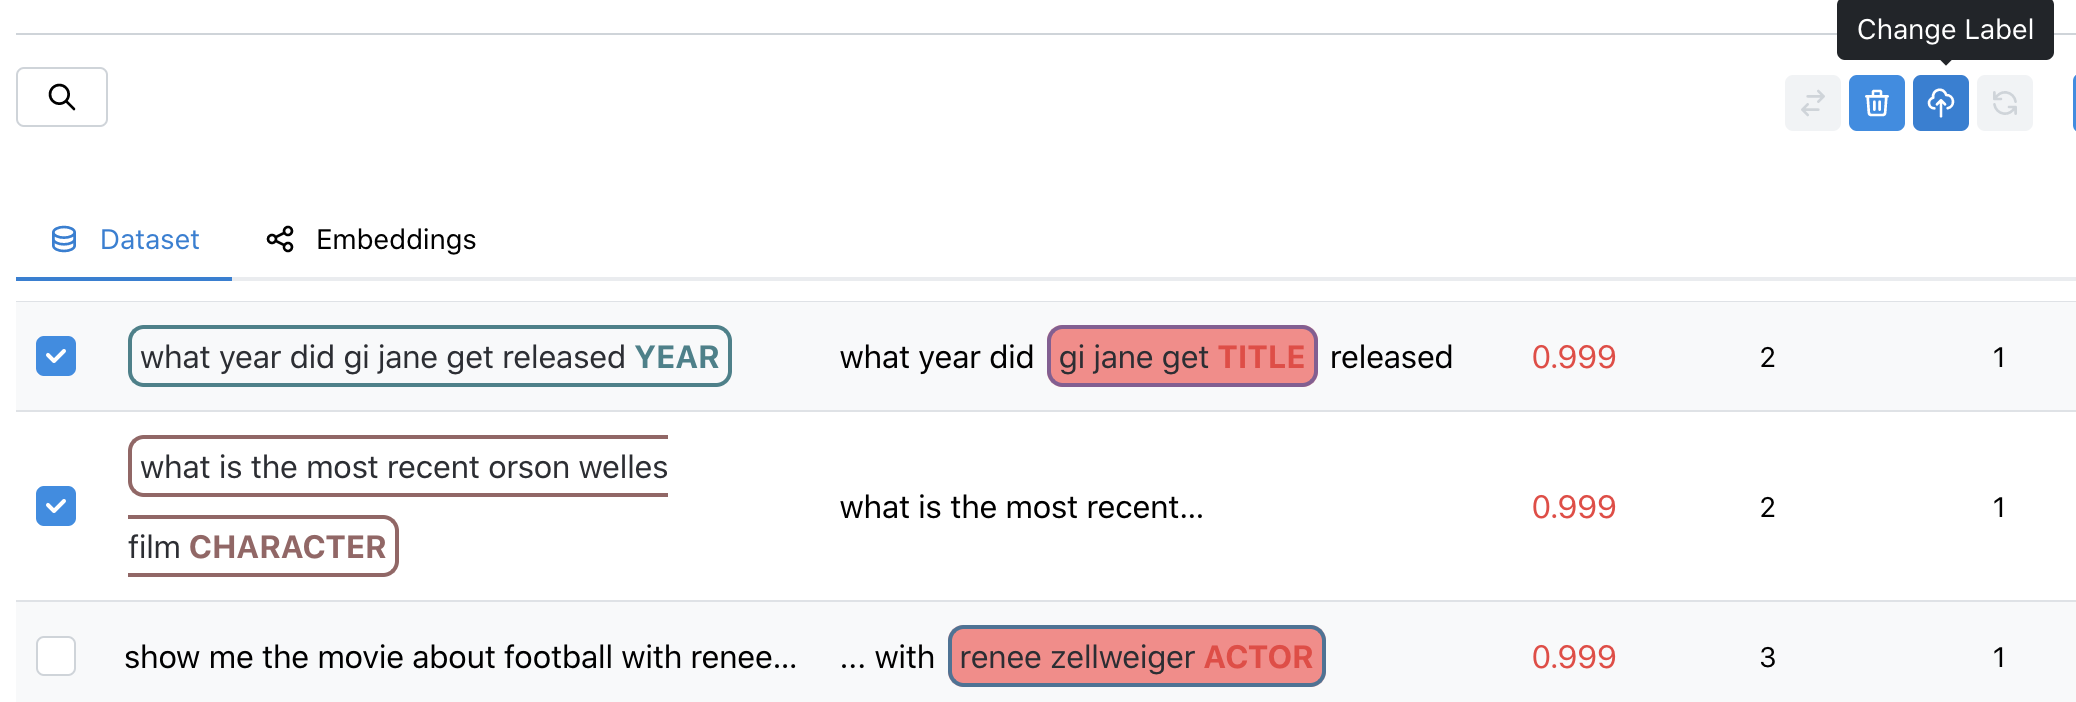The image size is (2076, 702).
Task: Click the gi jane get TITLE highlight
Action: coord(1181,357)
